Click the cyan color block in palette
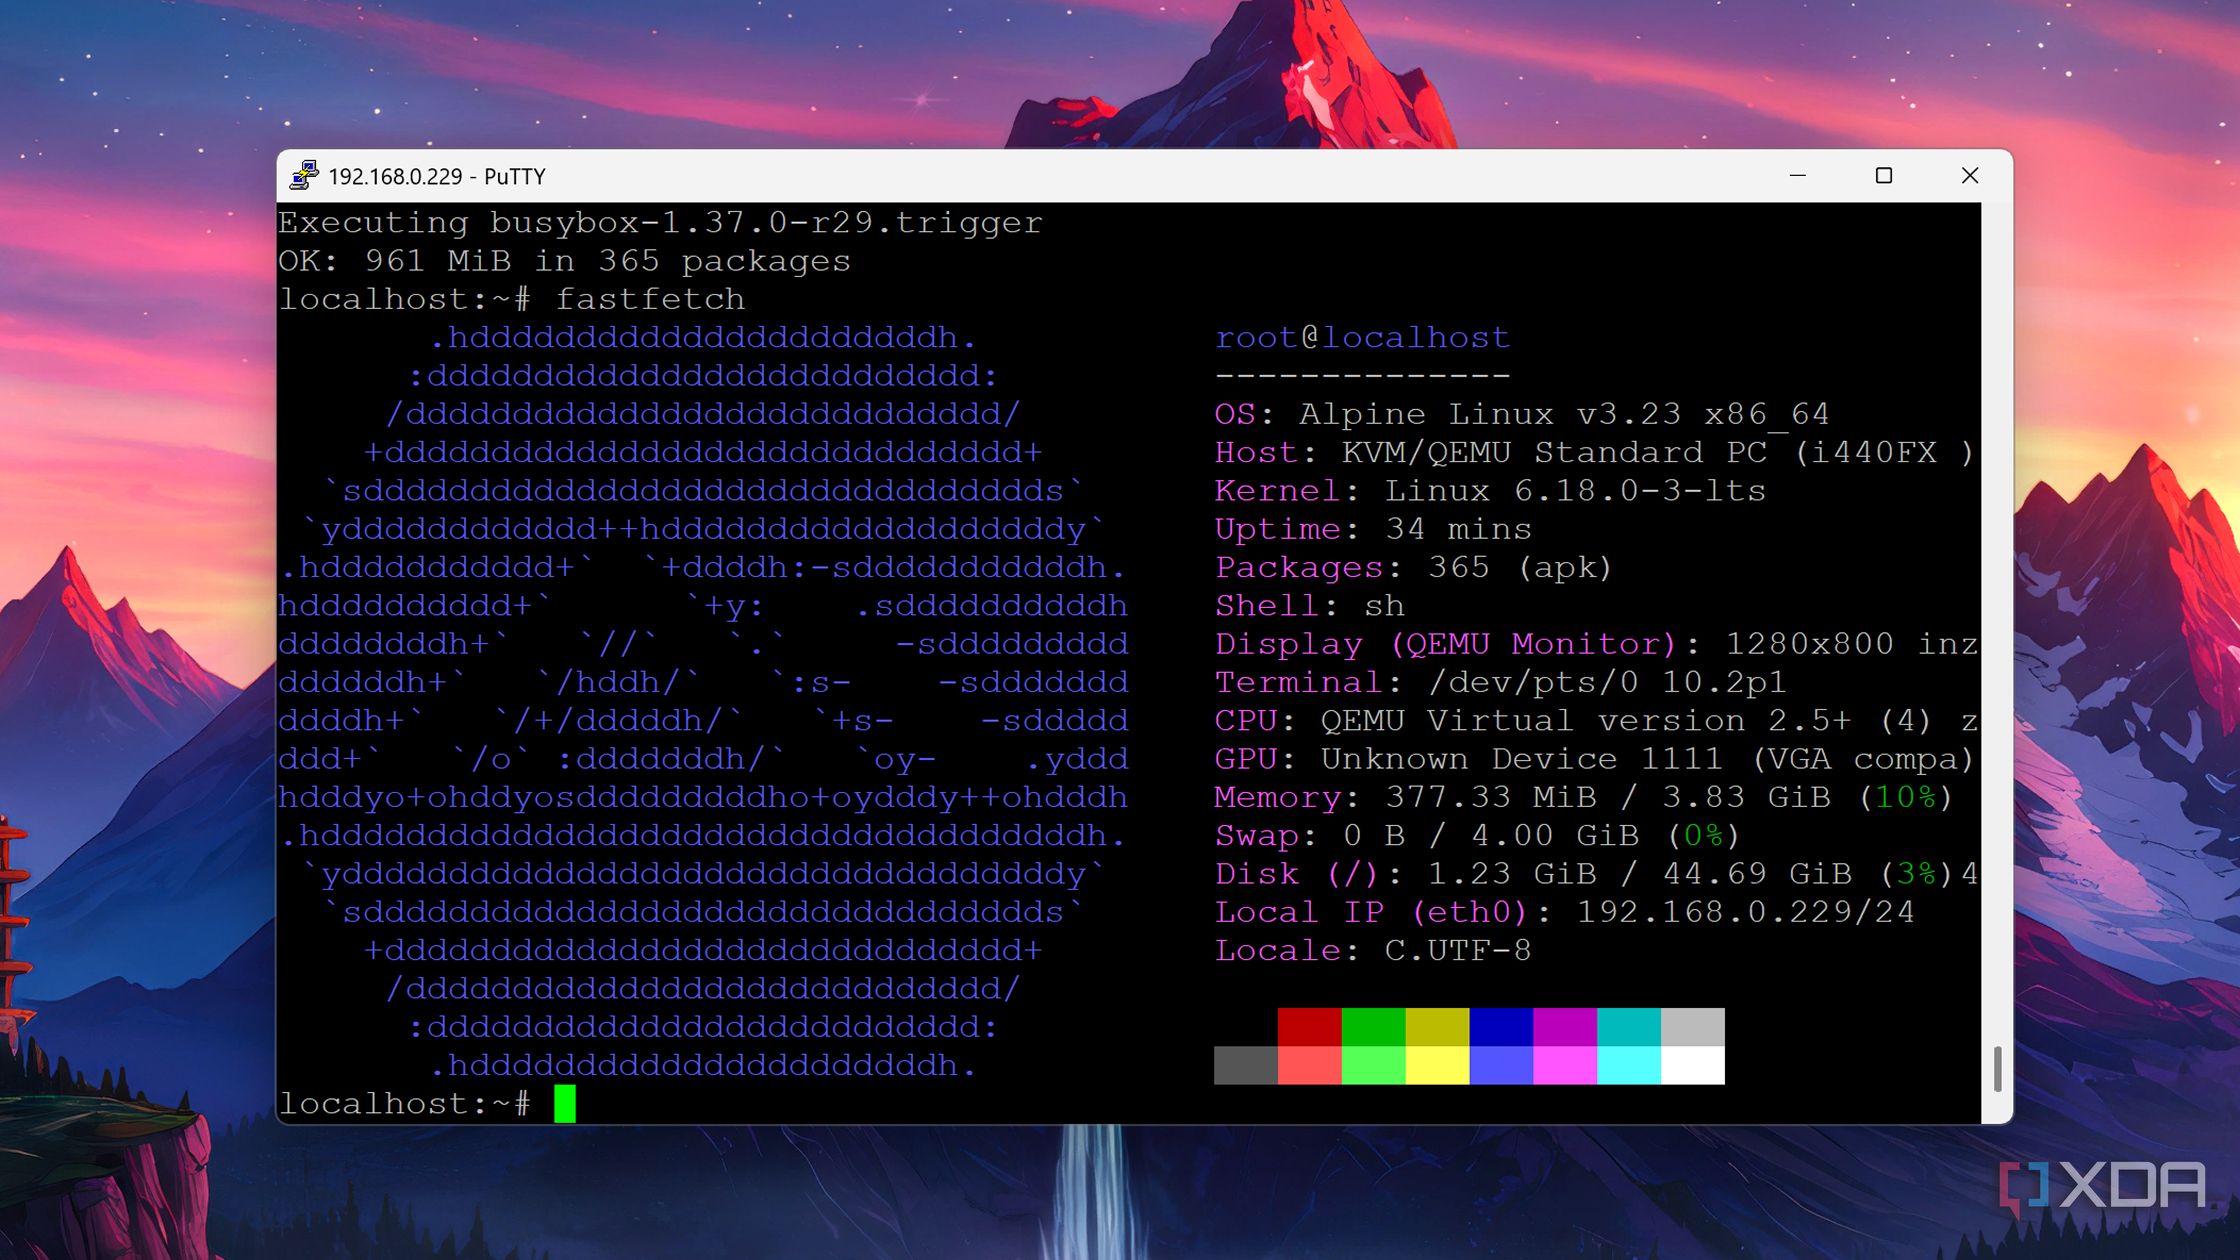2240x1260 pixels. 1629,1027
